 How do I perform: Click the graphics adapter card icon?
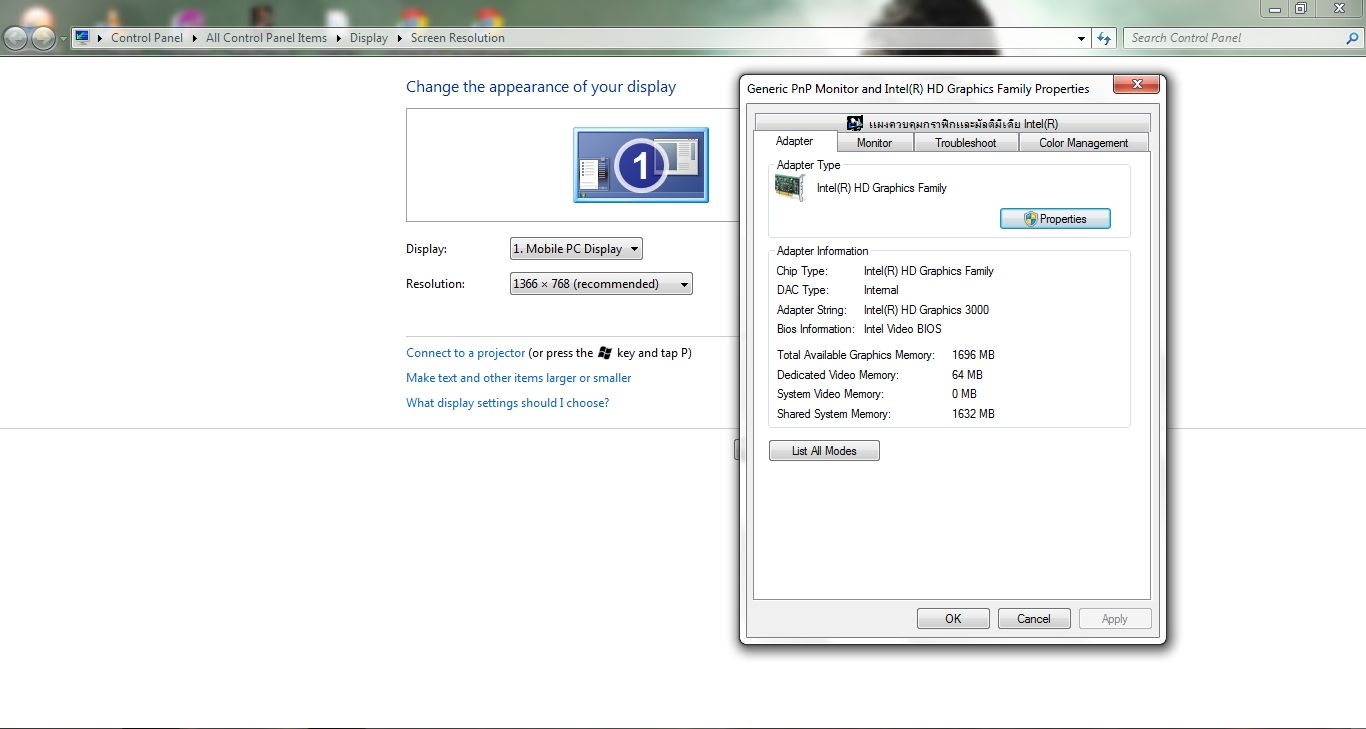click(x=790, y=187)
